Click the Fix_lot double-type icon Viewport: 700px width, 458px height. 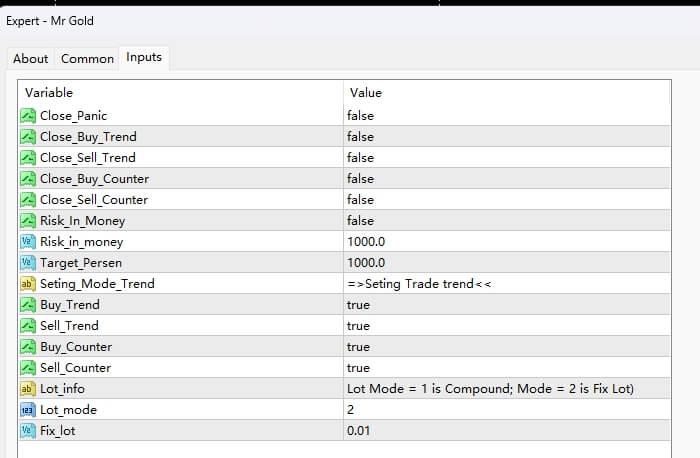tap(28, 431)
